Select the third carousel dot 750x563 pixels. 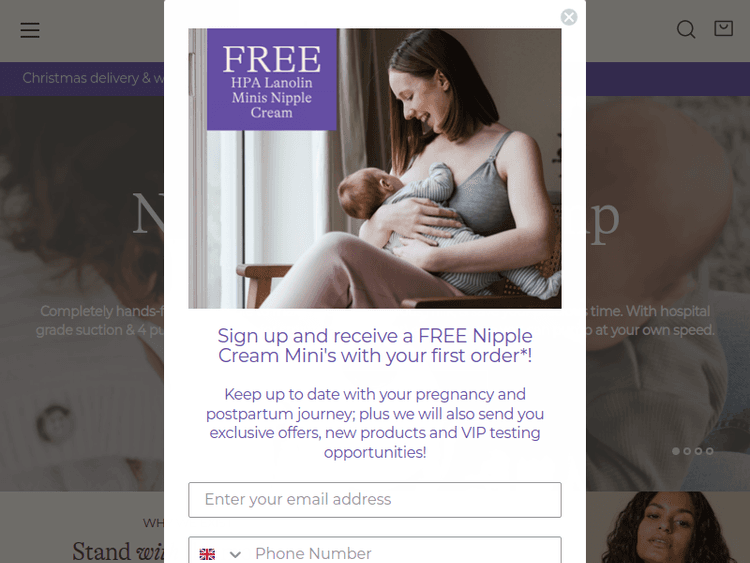[698, 451]
